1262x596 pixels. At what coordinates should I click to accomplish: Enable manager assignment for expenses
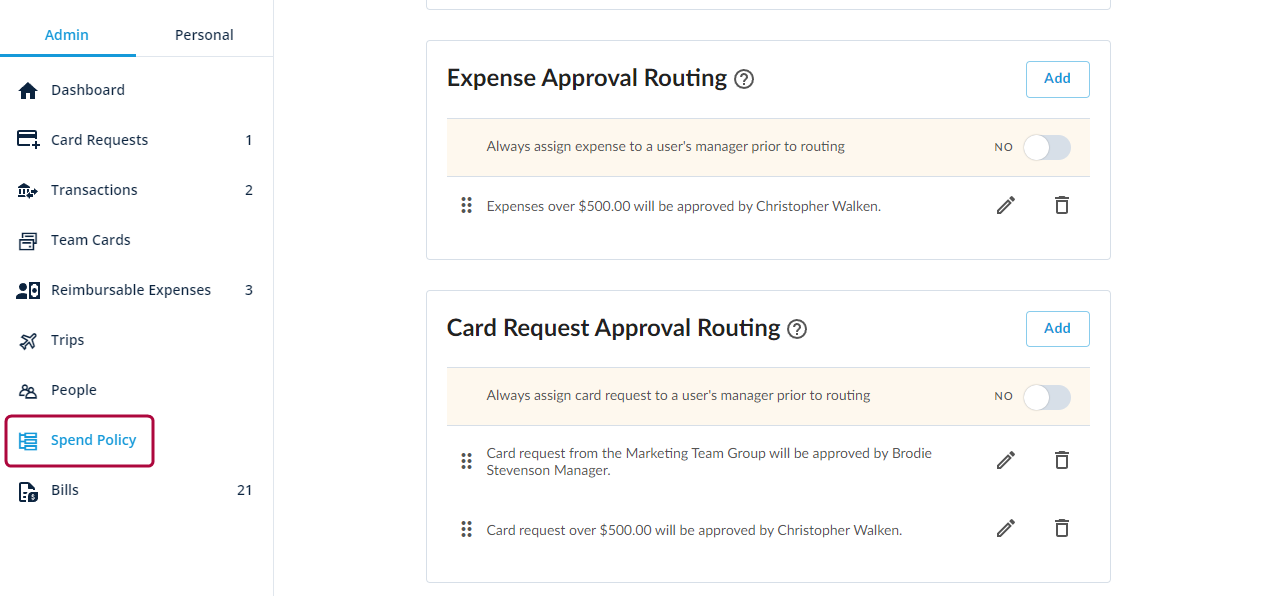(x=1047, y=146)
